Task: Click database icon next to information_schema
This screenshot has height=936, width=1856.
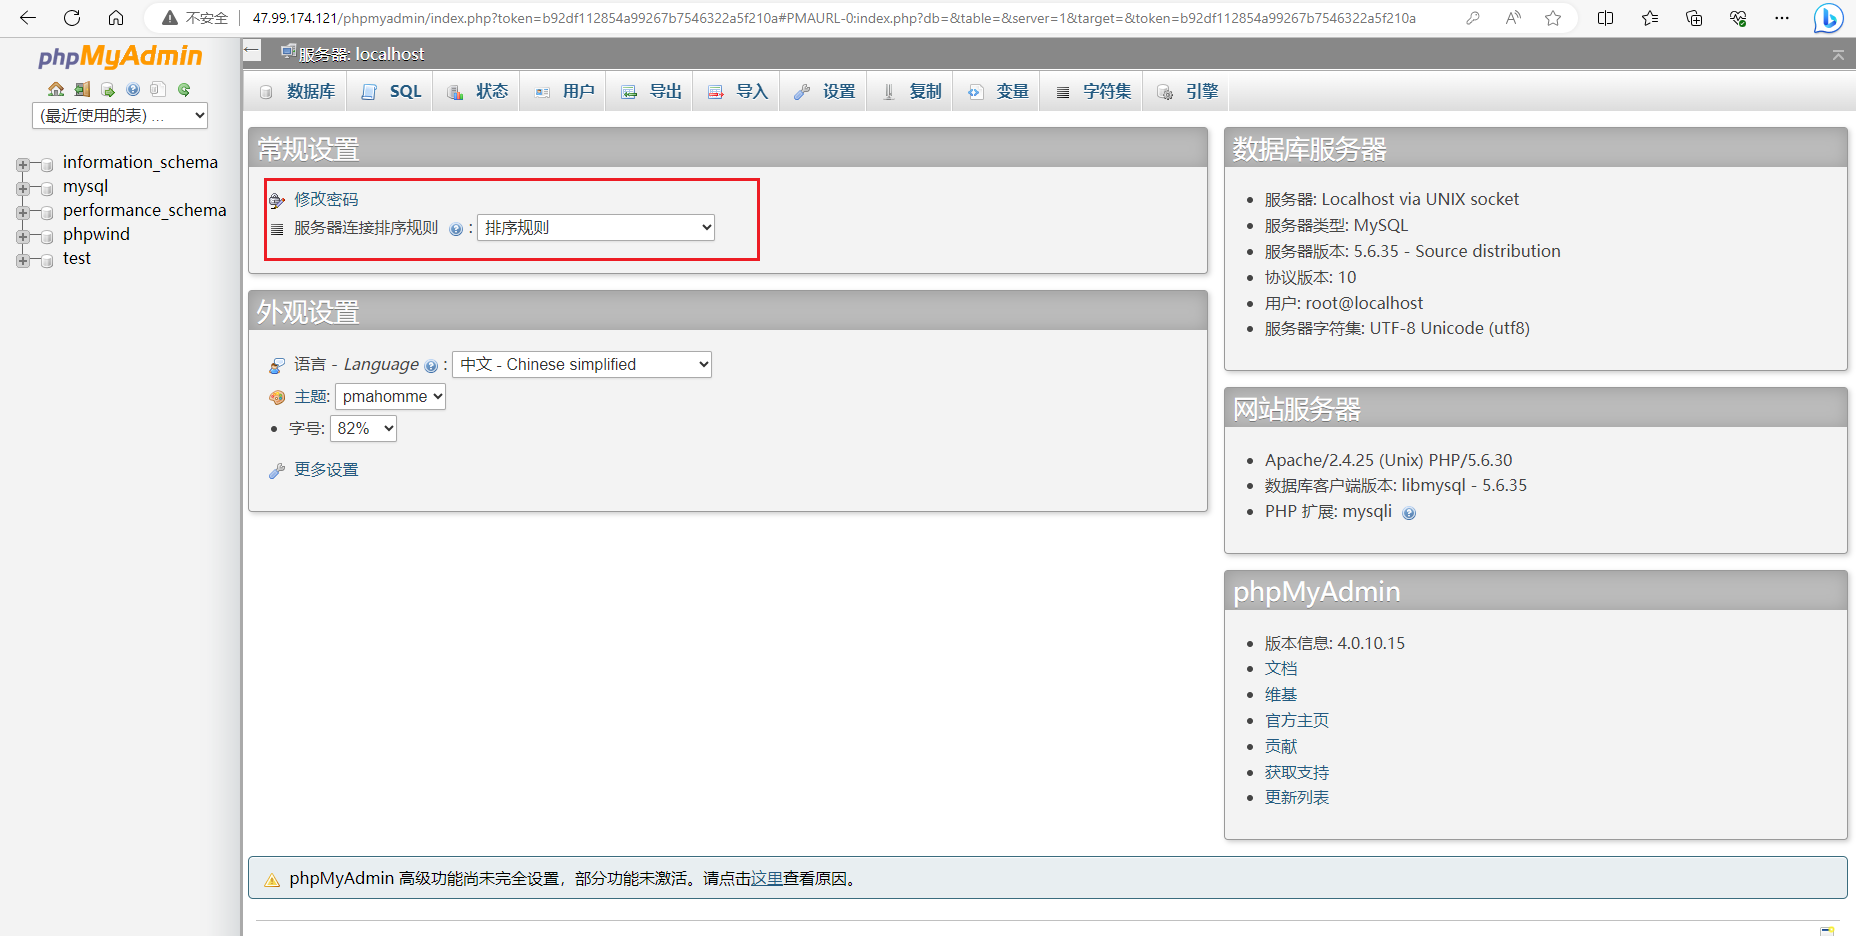Action: (47, 165)
